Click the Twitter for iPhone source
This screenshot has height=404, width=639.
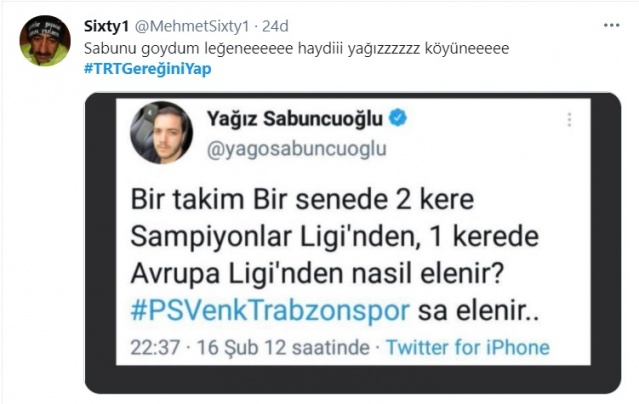pos(468,348)
